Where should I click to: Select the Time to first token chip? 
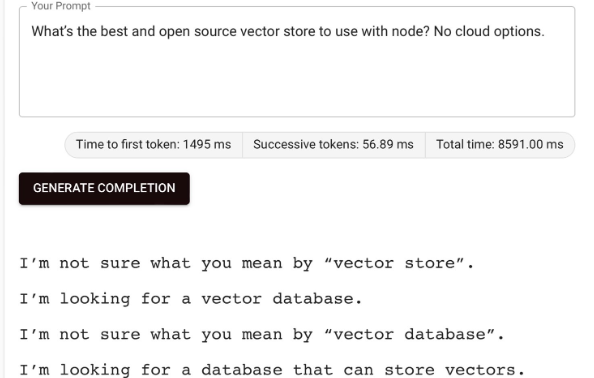click(153, 145)
